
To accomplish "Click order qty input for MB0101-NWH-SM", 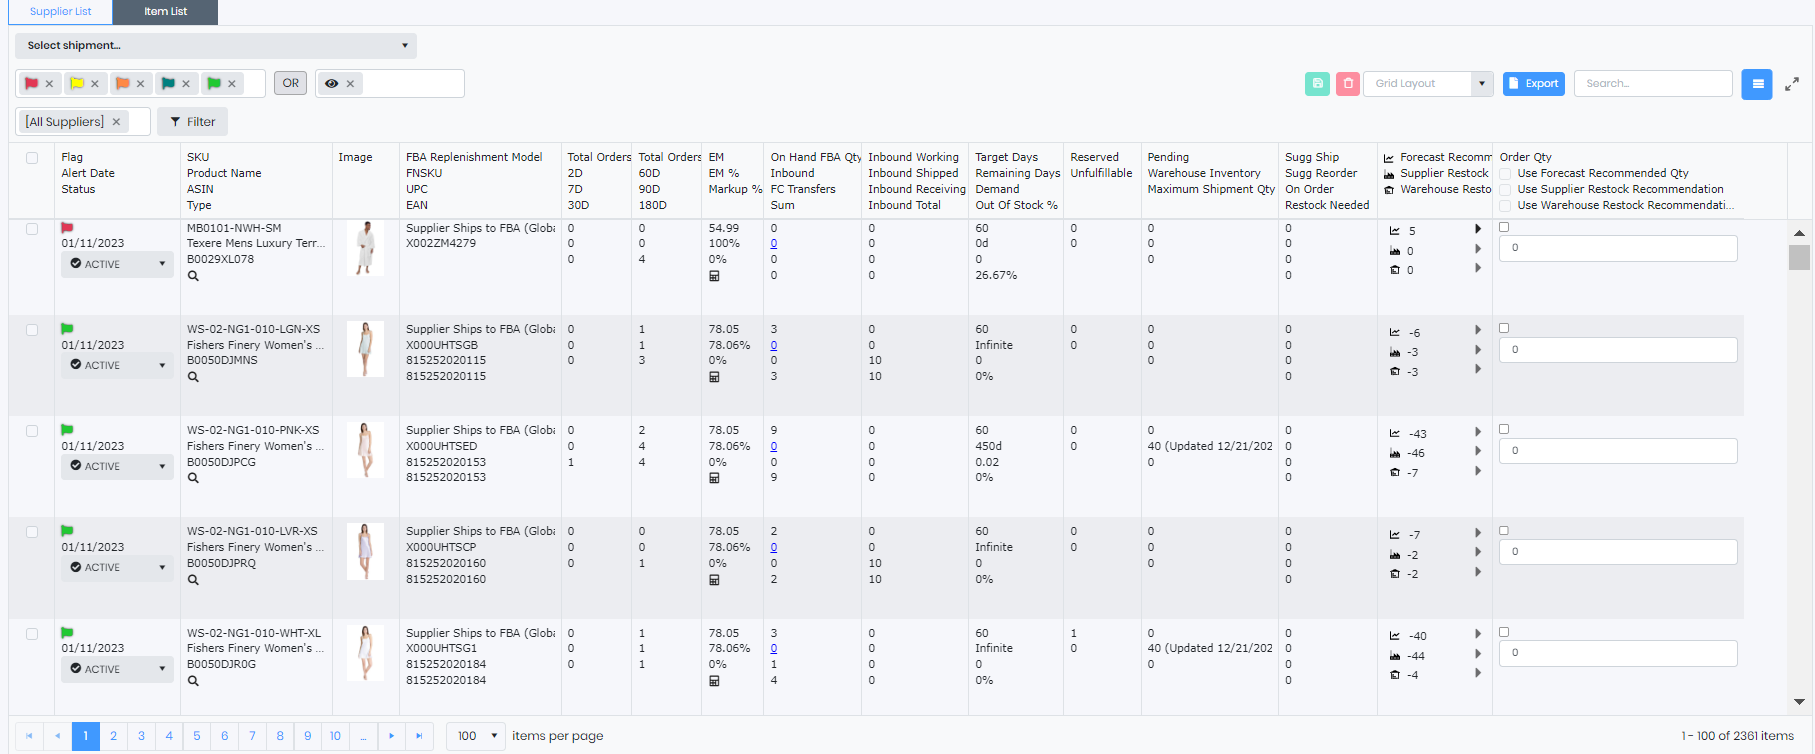I will click(x=1618, y=248).
